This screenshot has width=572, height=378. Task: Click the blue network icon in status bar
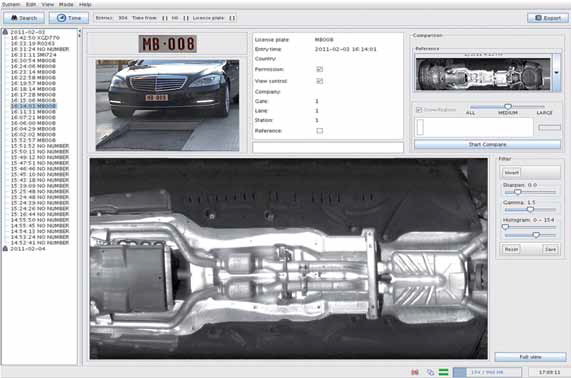[430, 372]
